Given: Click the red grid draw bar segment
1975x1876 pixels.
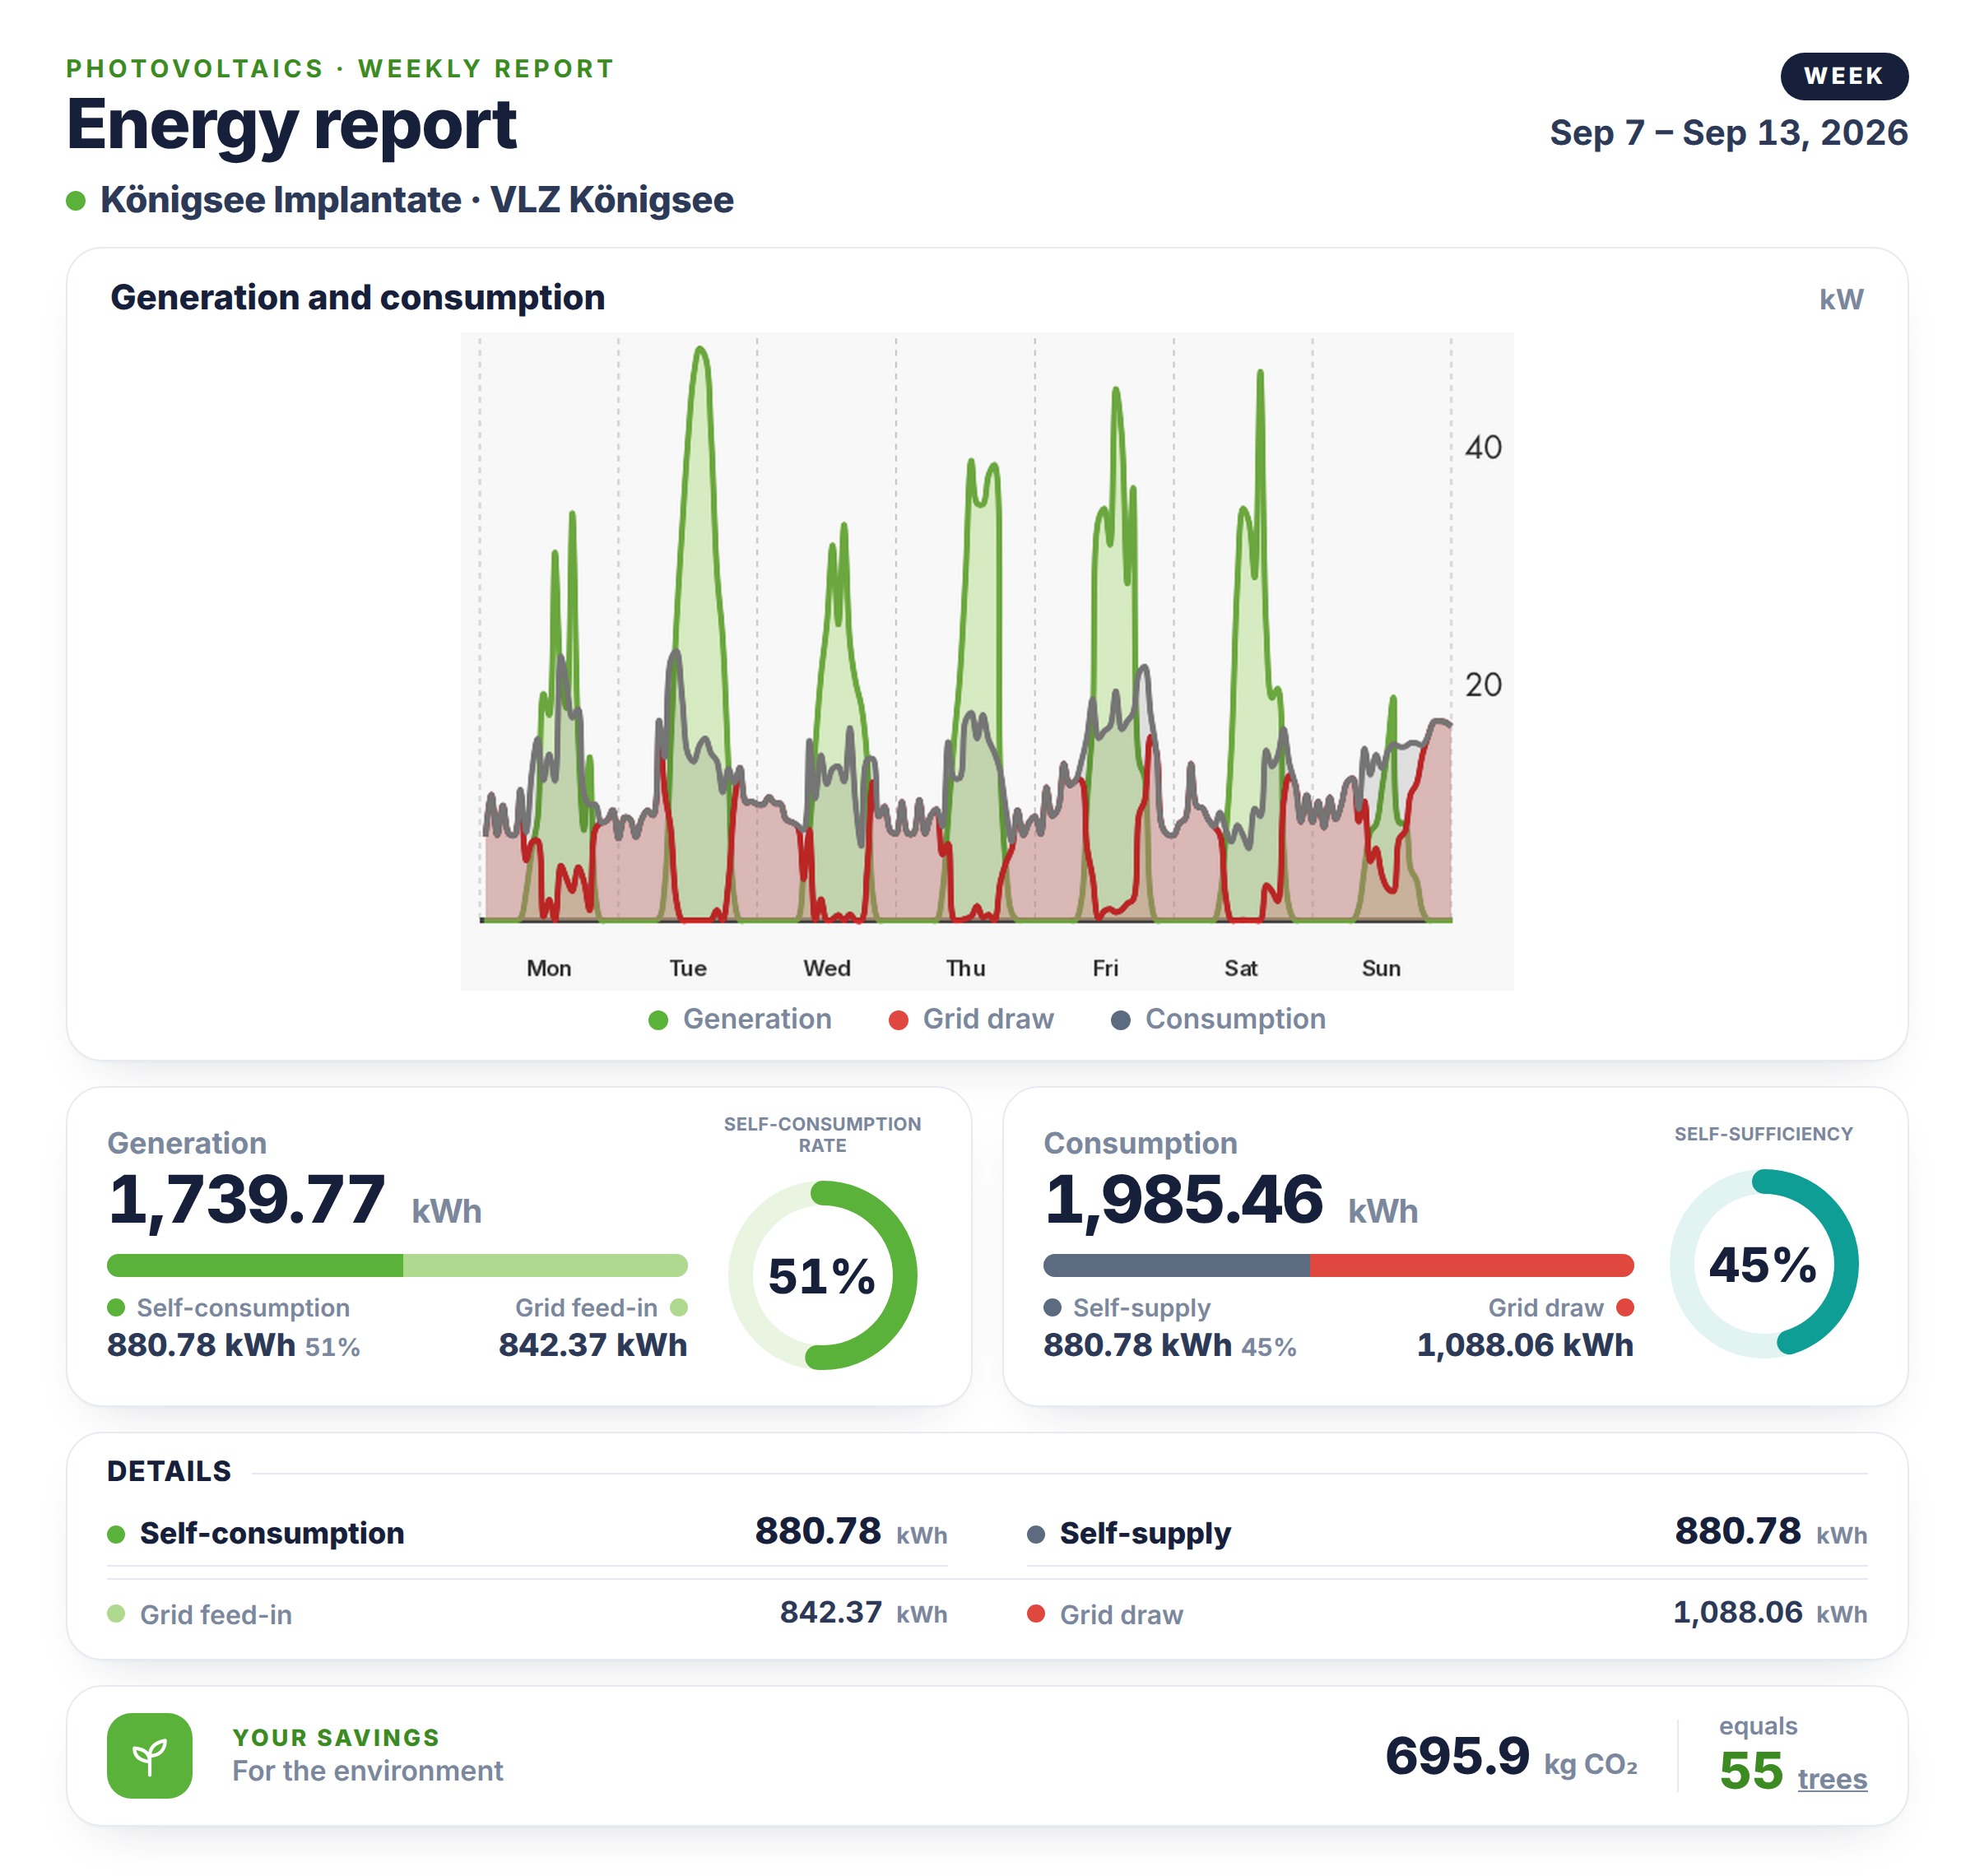Looking at the screenshot, I should pos(1471,1265).
